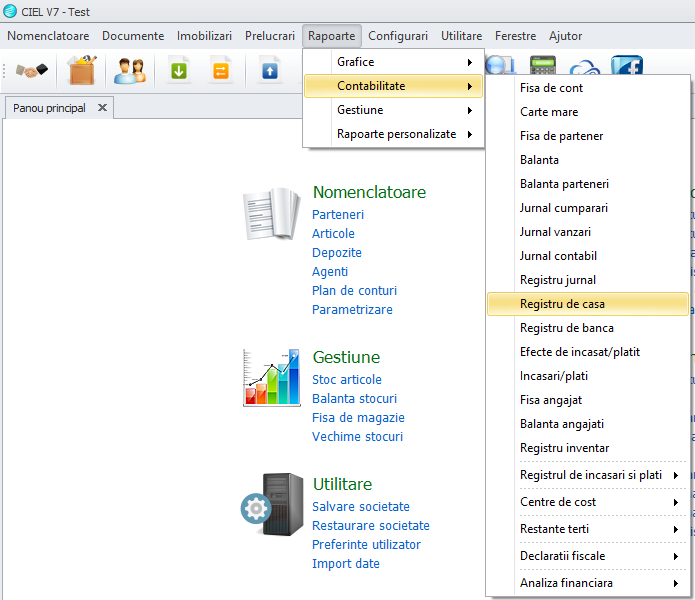Open Jurnal vanzari report
695x600 pixels.
tap(588, 232)
